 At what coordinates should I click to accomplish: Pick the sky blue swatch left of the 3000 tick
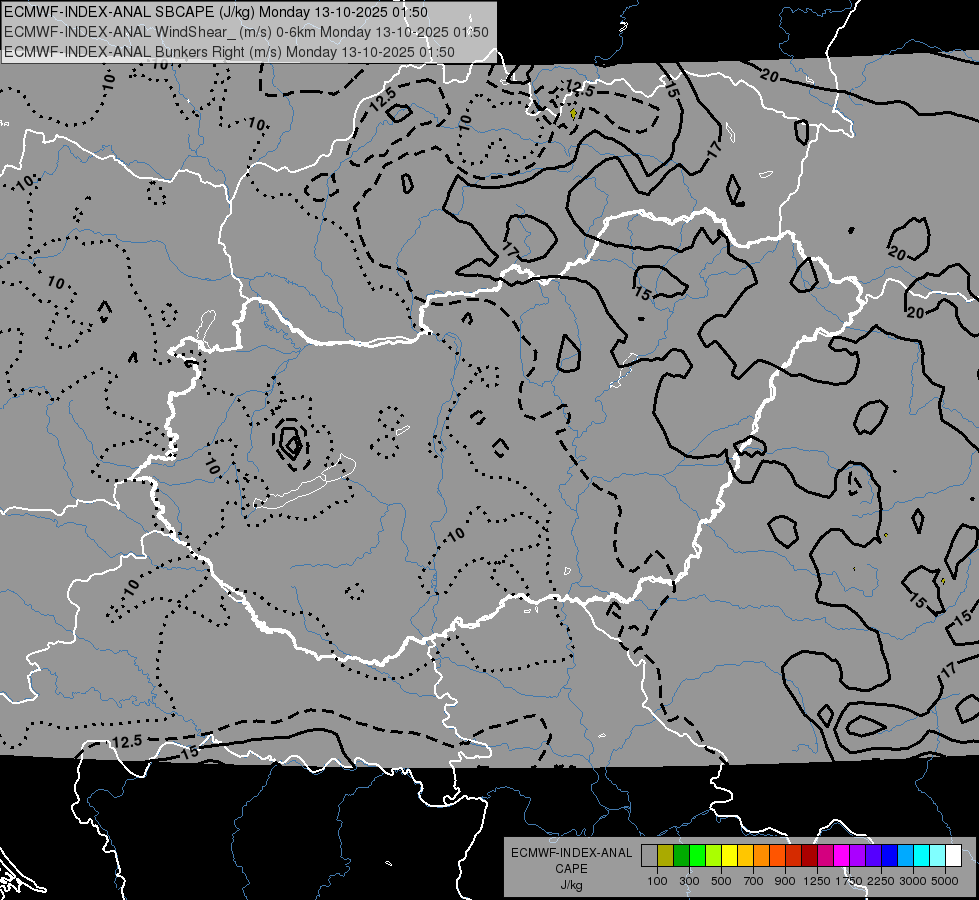[x=905, y=856]
